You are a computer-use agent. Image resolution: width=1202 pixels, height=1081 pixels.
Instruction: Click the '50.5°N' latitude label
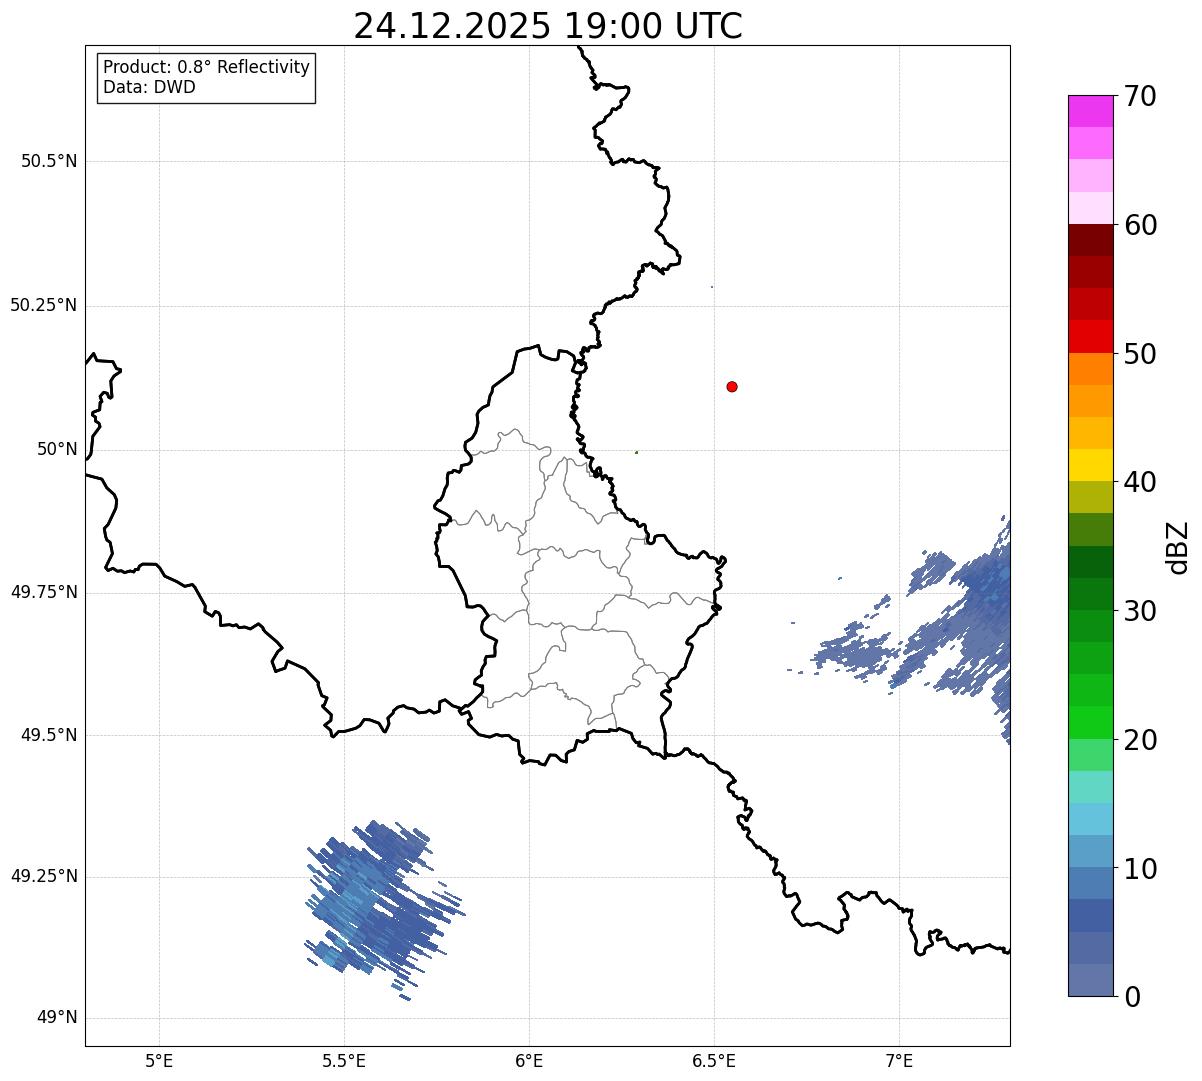point(49,161)
